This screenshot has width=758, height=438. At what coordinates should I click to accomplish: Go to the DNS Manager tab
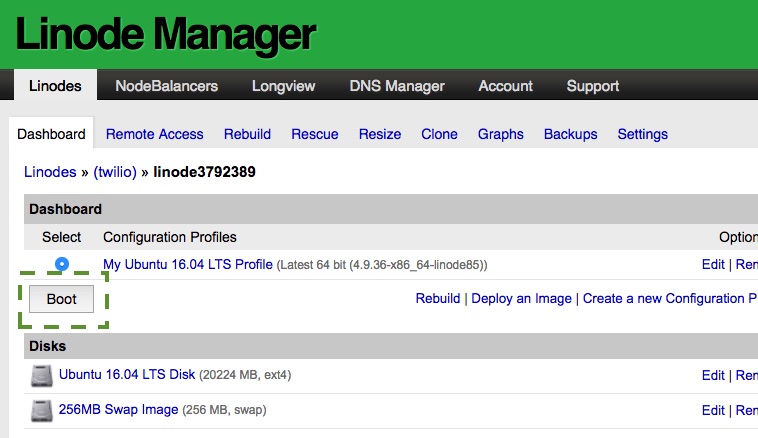[x=397, y=86]
